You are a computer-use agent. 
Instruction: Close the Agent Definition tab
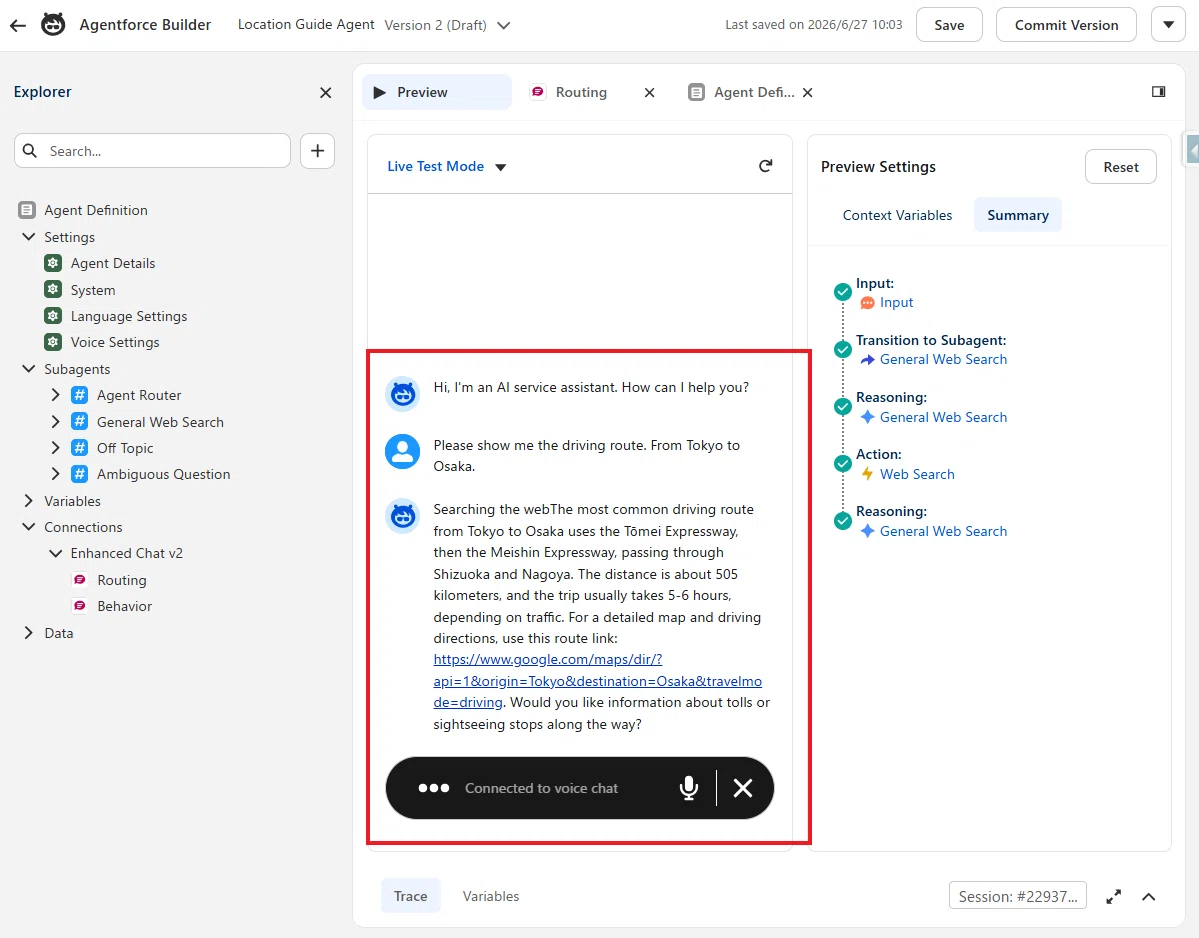coord(807,93)
